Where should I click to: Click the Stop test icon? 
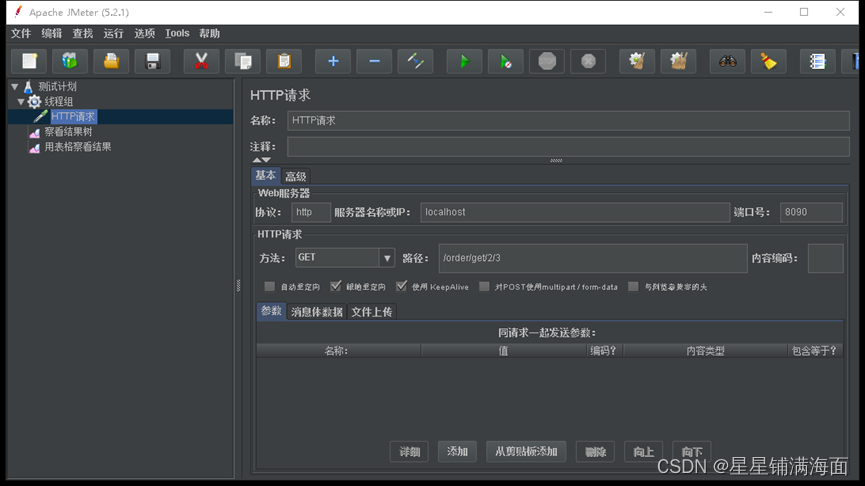[x=547, y=61]
